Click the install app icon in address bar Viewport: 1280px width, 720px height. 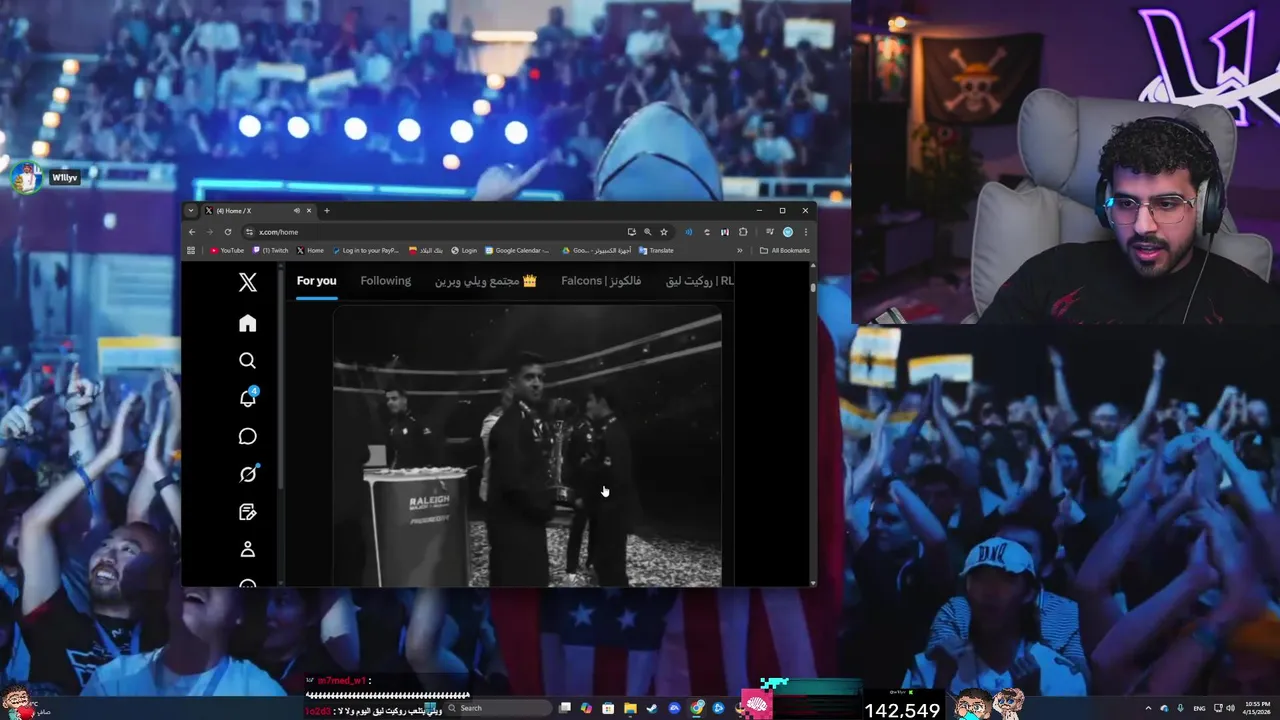(x=631, y=232)
